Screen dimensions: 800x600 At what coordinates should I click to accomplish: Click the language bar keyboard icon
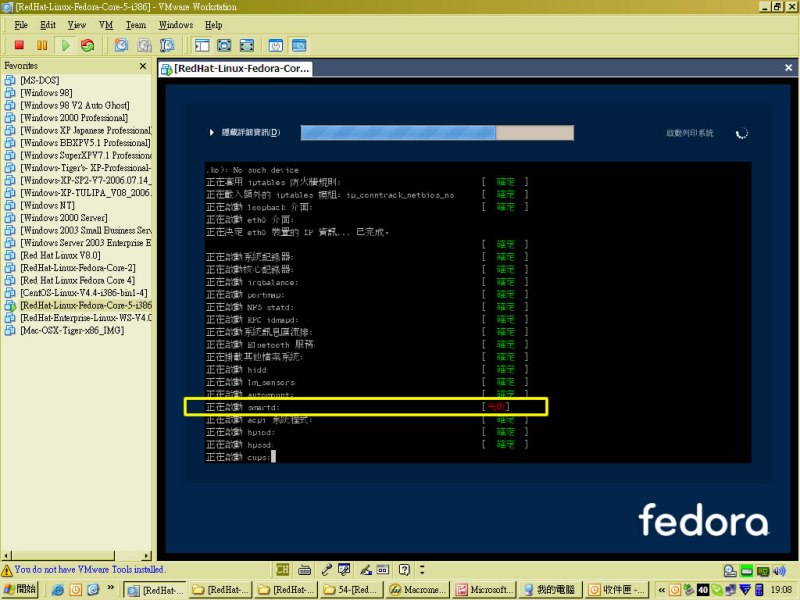tap(305, 569)
